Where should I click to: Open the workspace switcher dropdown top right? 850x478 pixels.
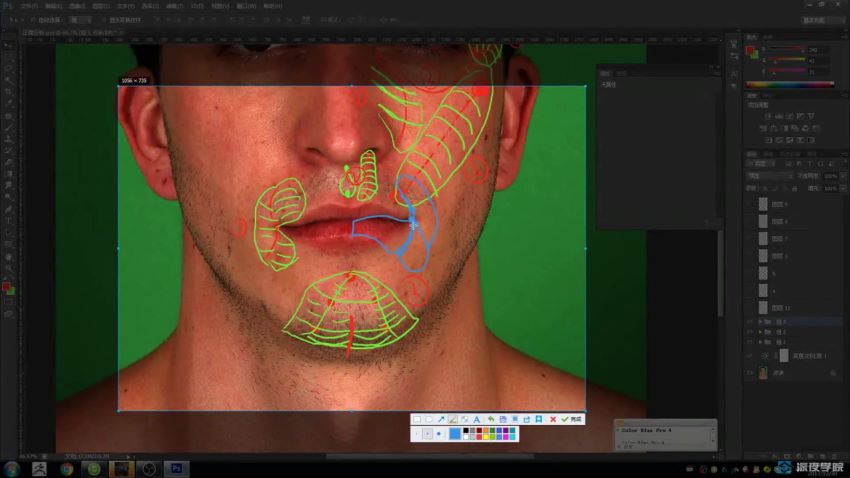point(823,20)
